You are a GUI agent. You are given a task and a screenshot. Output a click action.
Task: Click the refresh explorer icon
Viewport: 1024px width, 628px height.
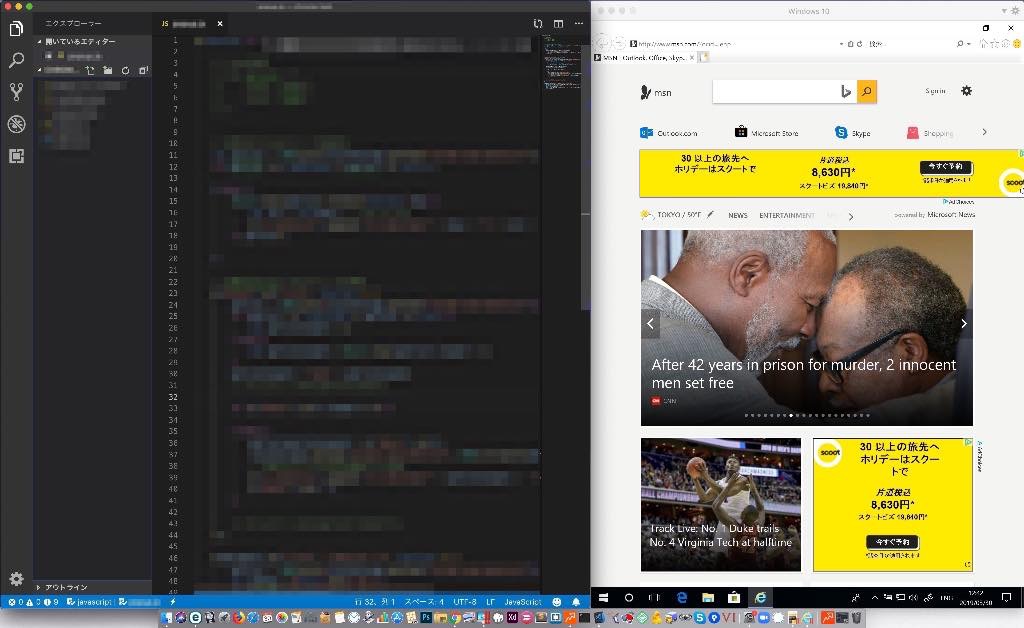click(x=125, y=71)
